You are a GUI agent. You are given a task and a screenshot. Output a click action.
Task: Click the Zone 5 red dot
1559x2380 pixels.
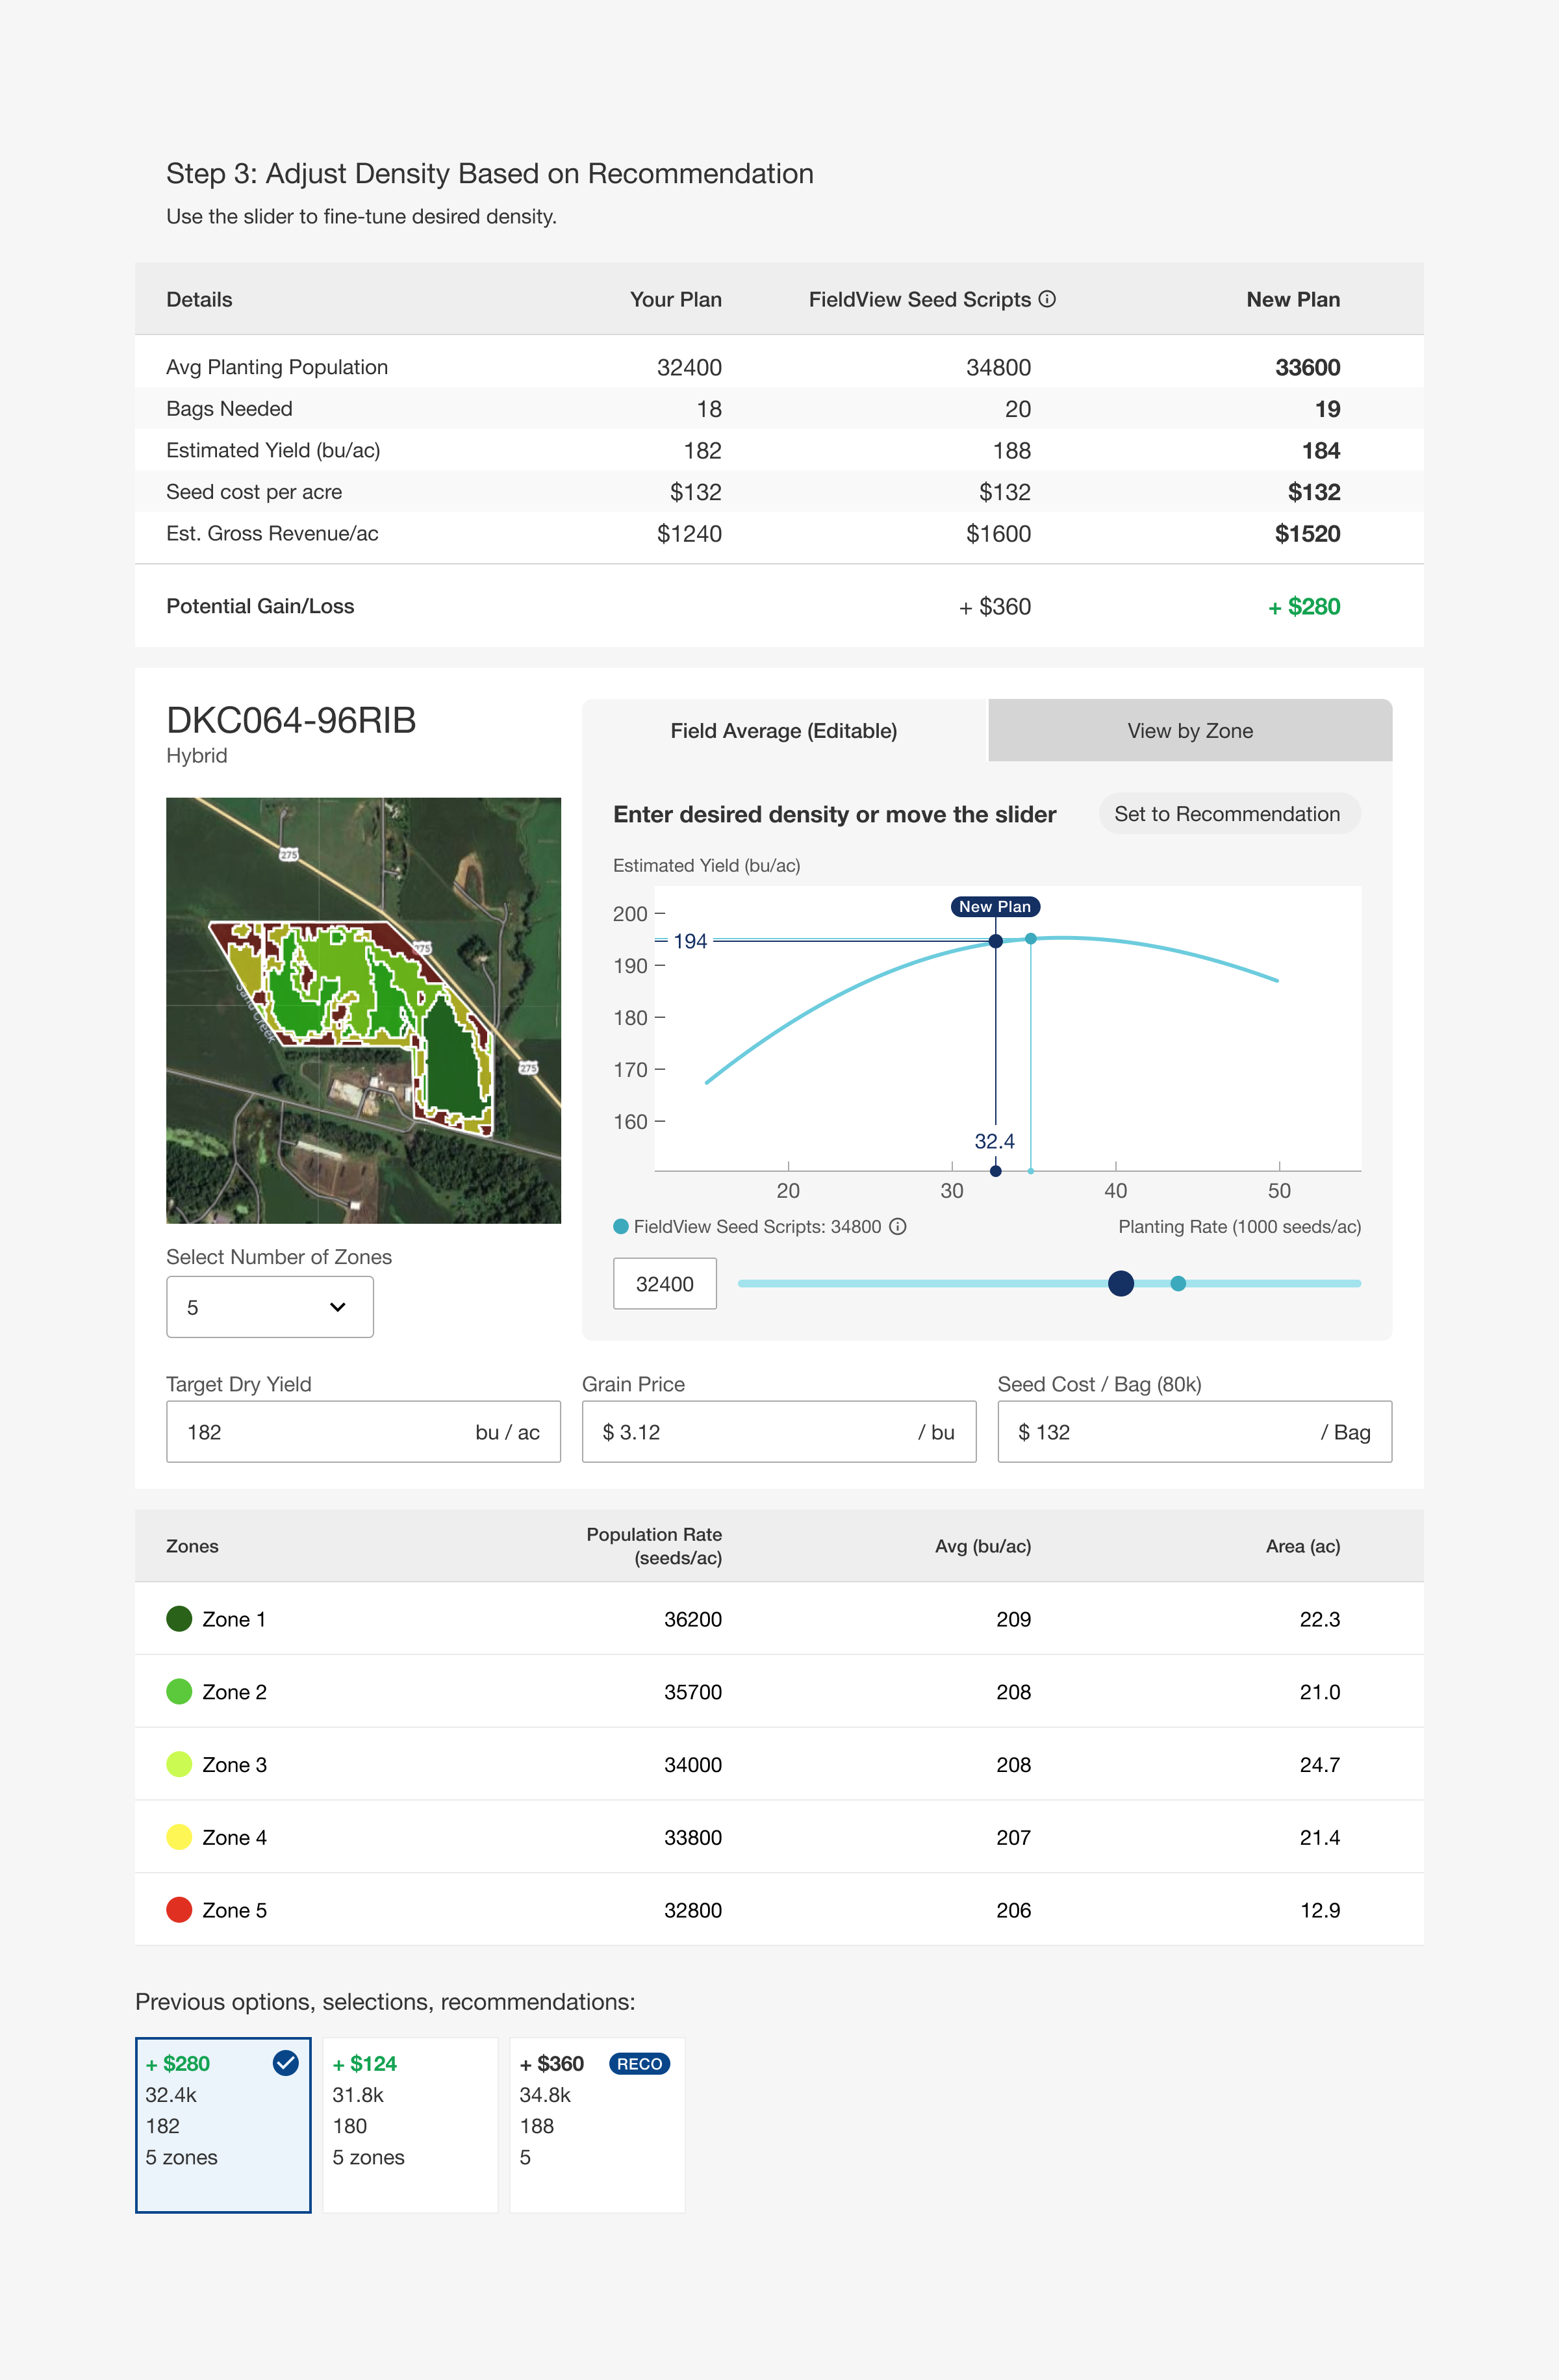tap(179, 1909)
